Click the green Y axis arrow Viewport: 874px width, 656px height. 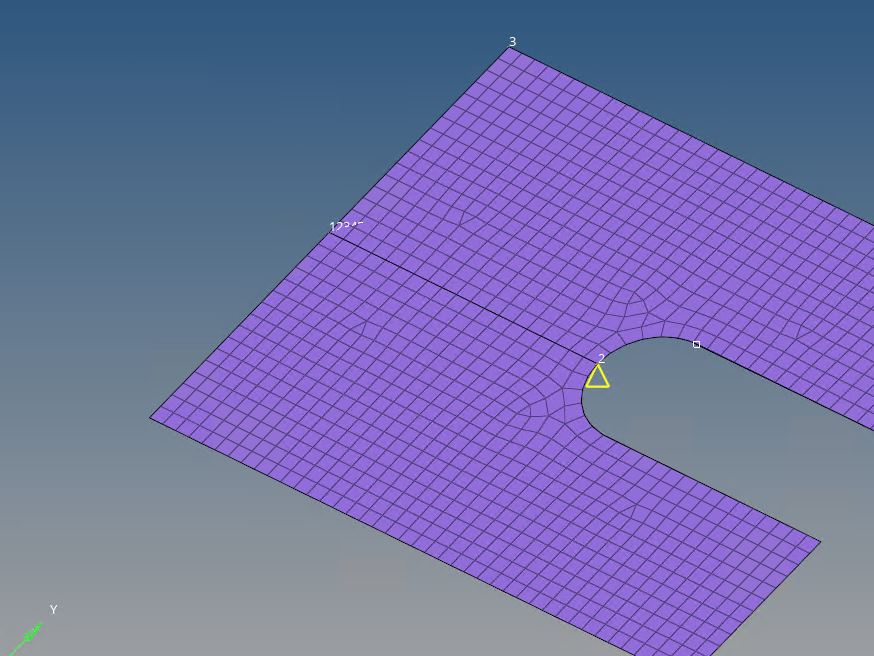click(x=30, y=633)
